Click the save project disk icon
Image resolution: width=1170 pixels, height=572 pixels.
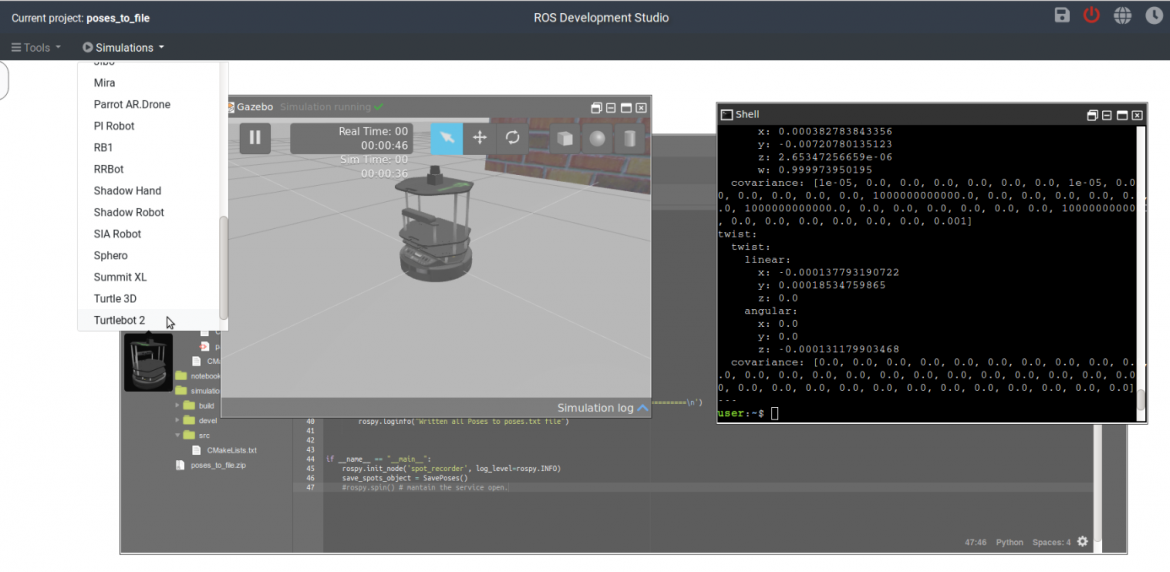[1063, 15]
